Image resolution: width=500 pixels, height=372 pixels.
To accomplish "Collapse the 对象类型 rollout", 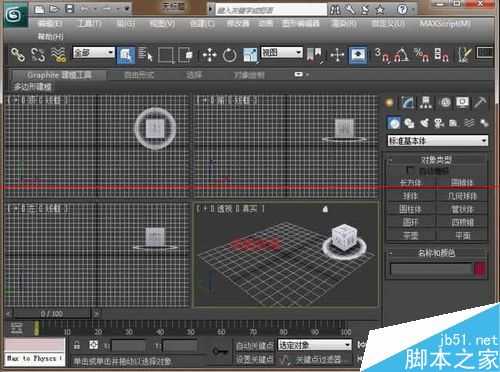I will [436, 160].
